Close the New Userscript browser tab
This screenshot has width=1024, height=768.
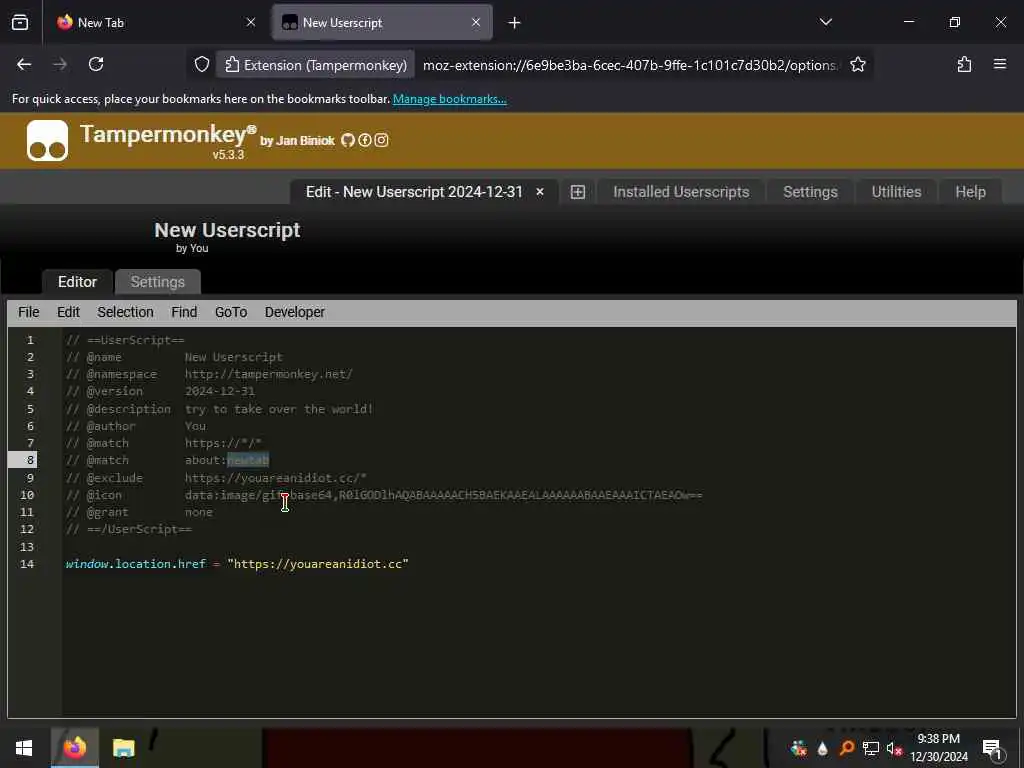point(476,23)
